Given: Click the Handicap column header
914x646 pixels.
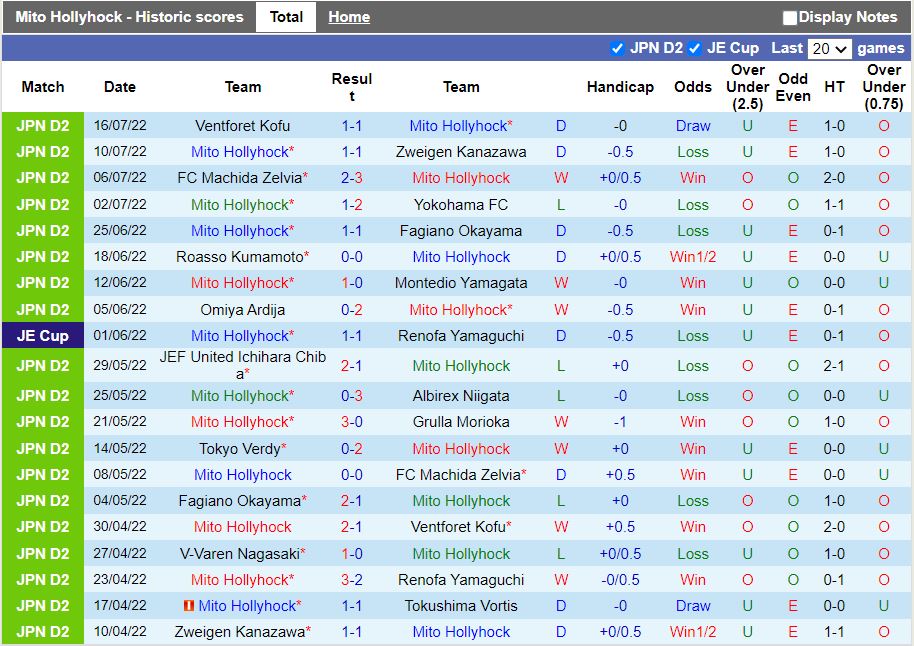Looking at the screenshot, I should point(620,87).
